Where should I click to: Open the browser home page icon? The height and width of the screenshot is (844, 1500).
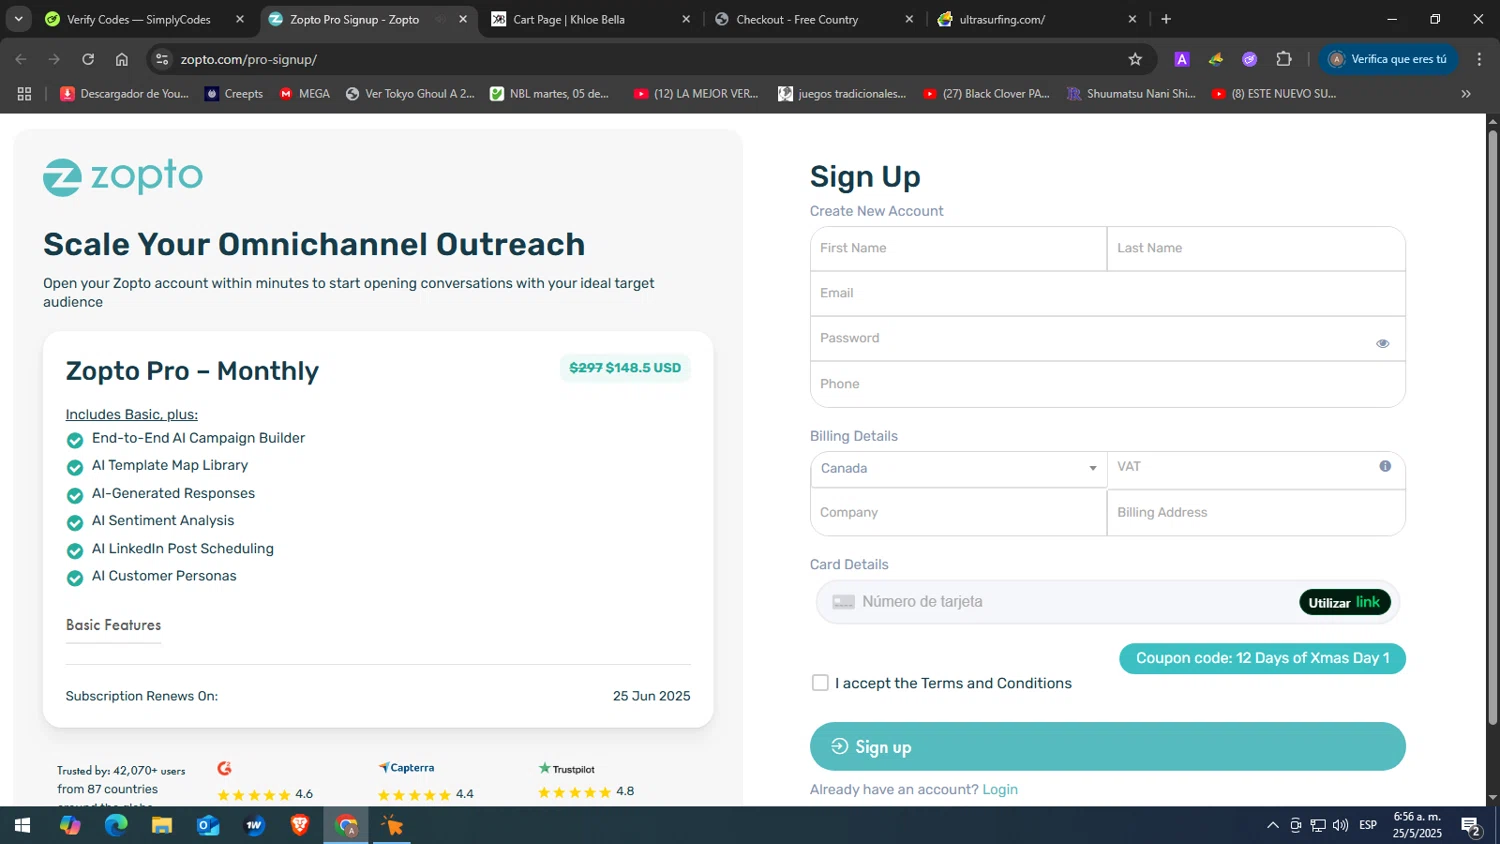click(x=122, y=59)
